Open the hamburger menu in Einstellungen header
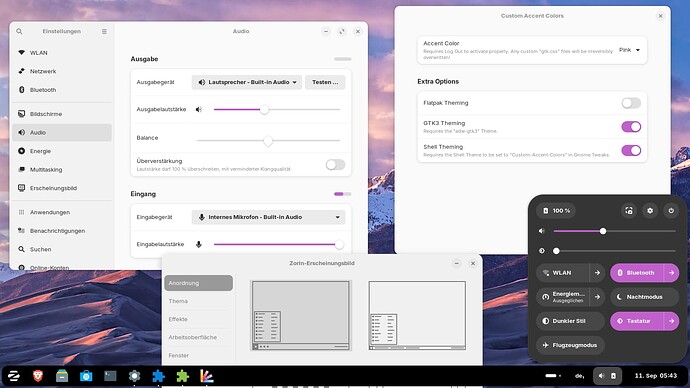Viewport: 690px width, 388px height. [104, 31]
